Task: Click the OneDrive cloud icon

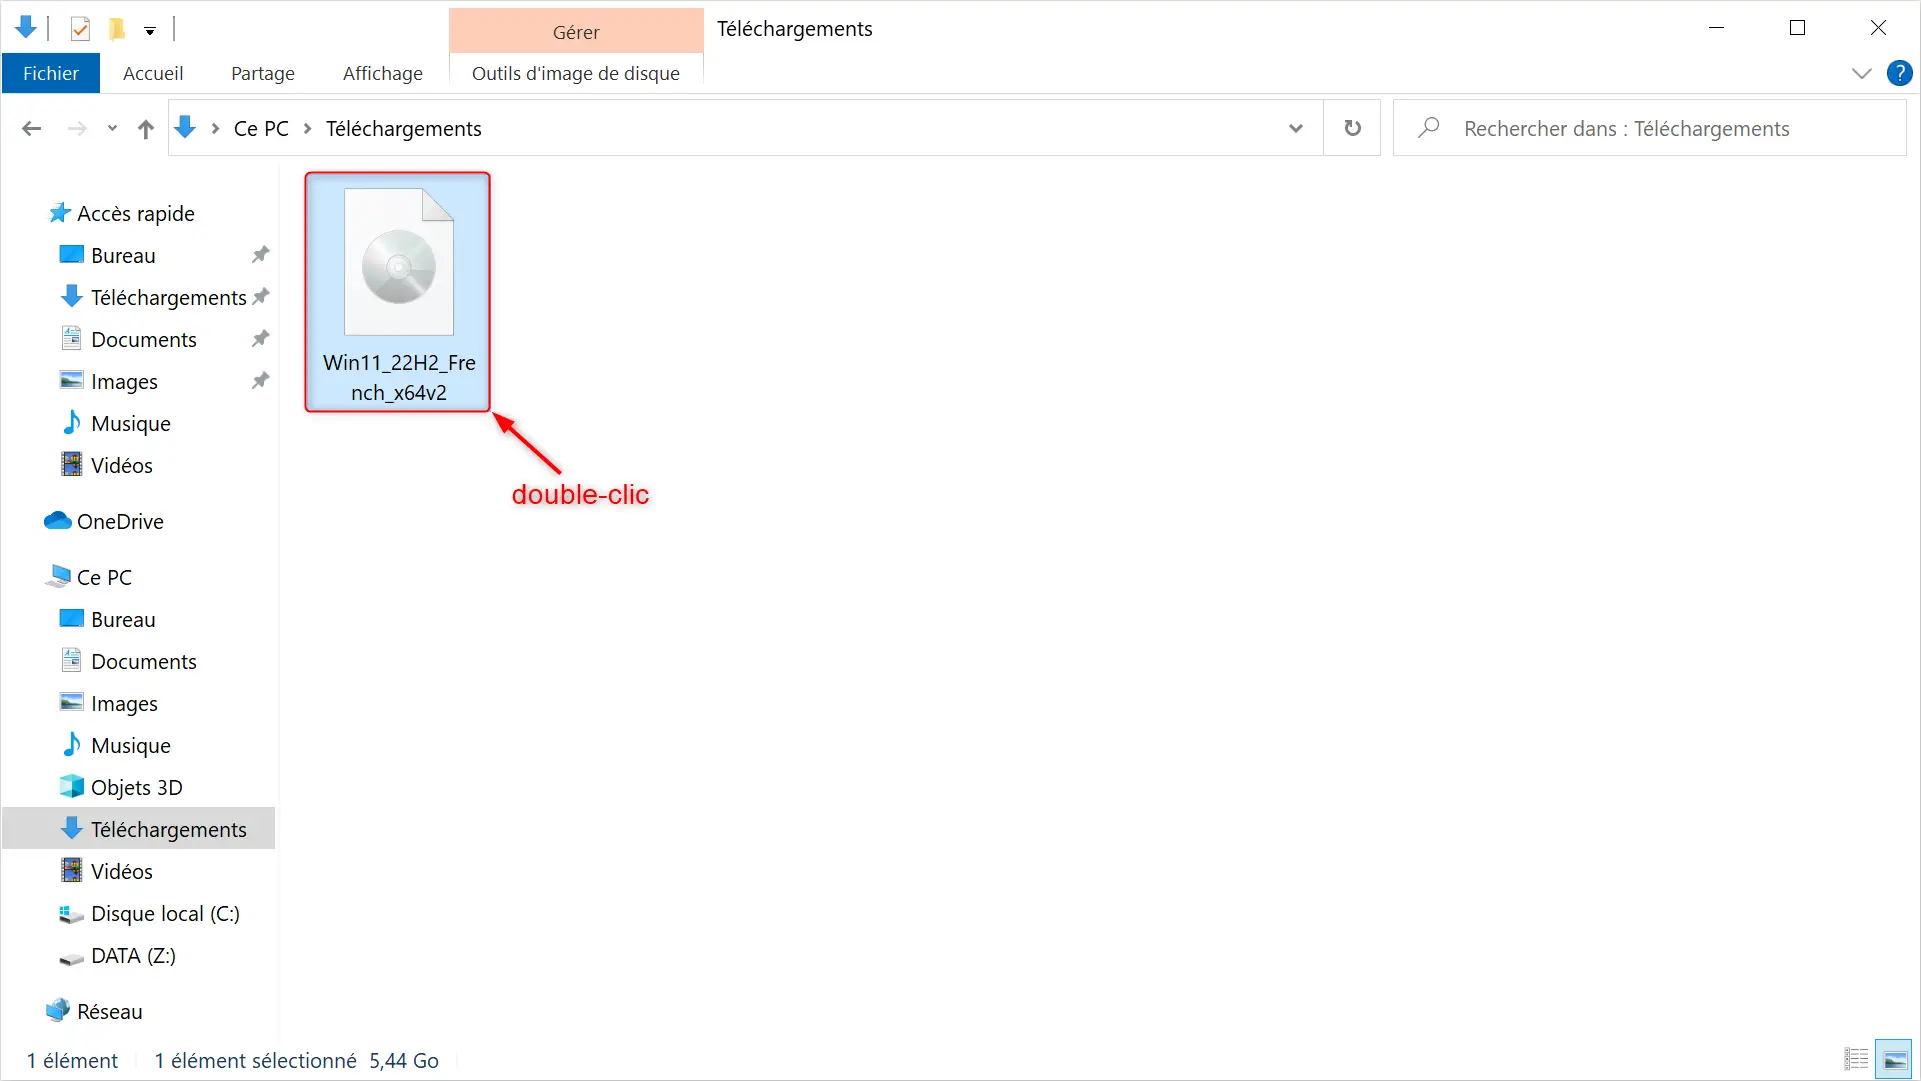Action: [x=58, y=521]
